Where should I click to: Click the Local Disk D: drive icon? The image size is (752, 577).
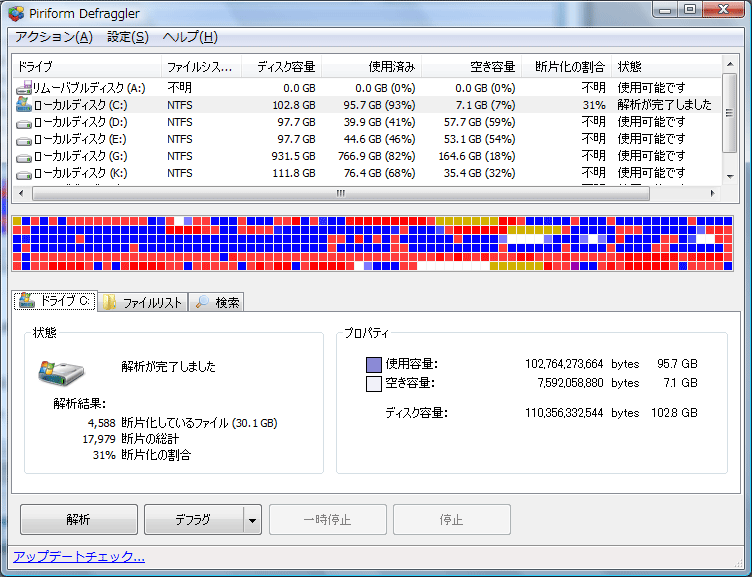(x=24, y=123)
